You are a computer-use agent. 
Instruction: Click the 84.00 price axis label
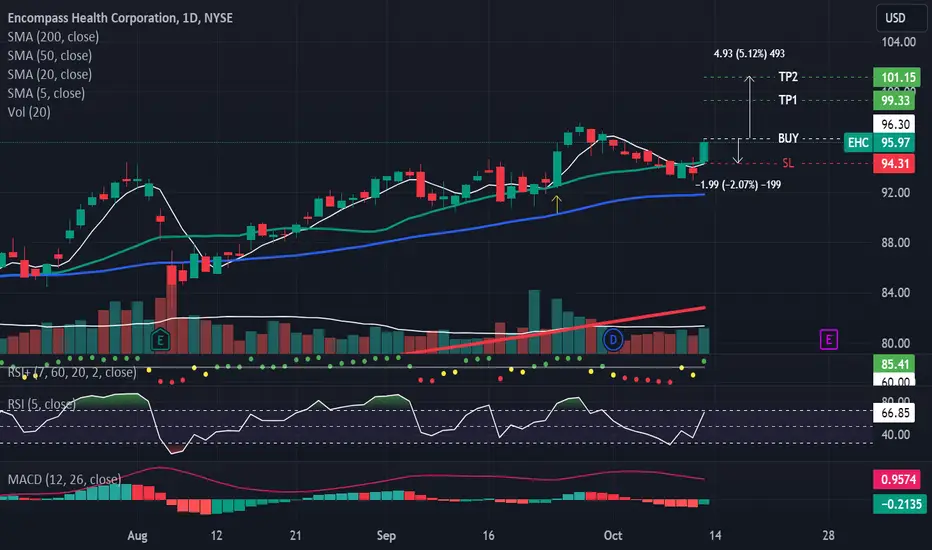pyautogui.click(x=896, y=293)
